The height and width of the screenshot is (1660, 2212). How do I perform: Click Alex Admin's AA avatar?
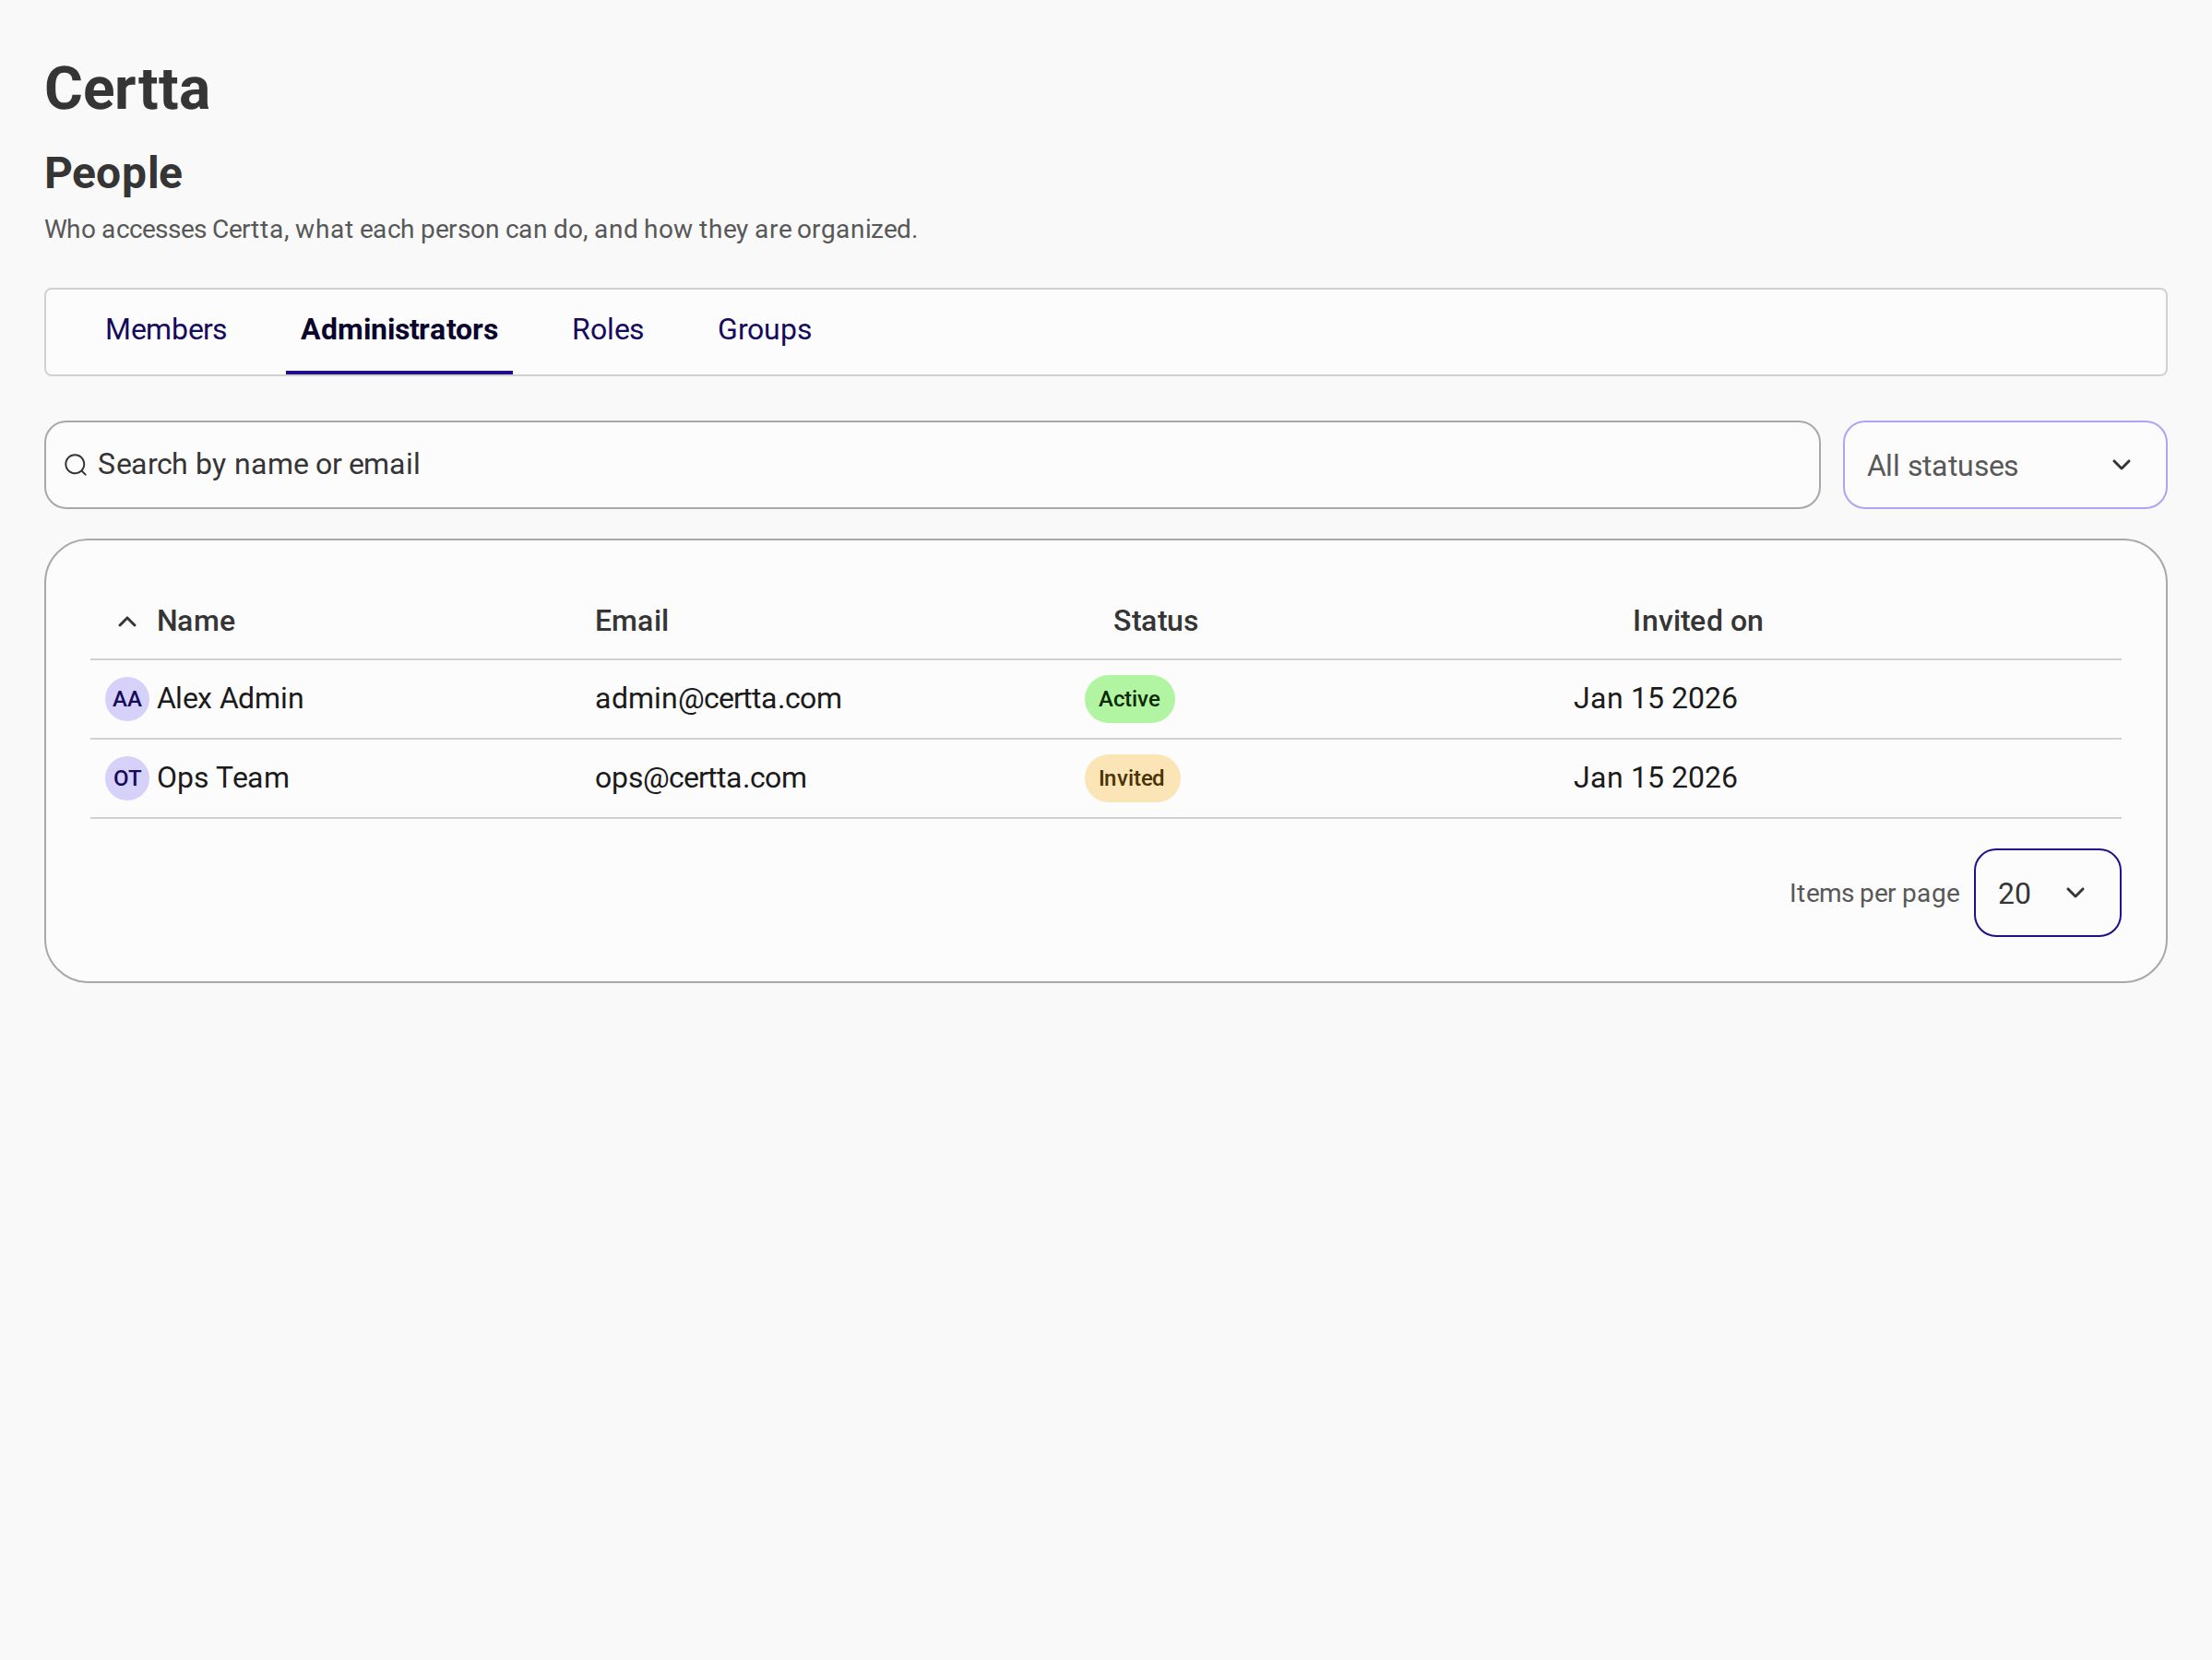[x=127, y=699]
